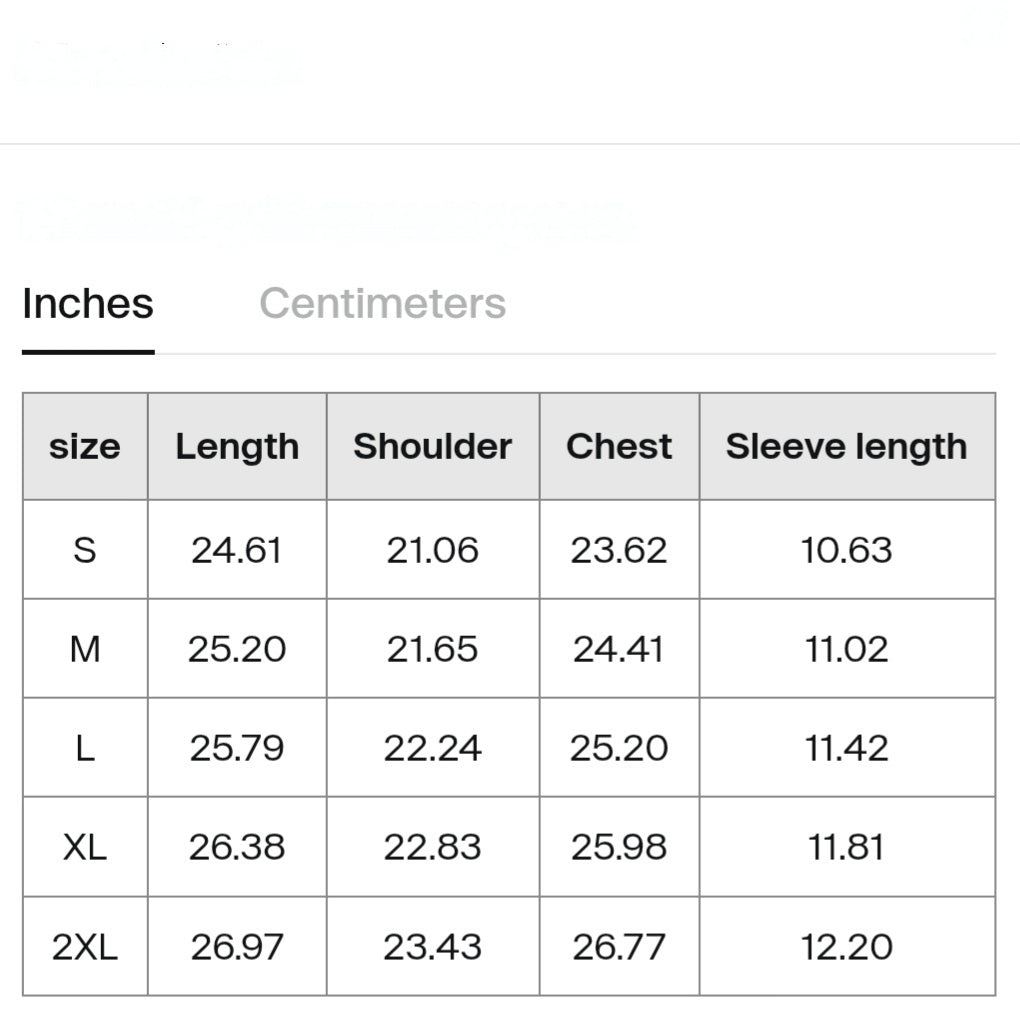The height and width of the screenshot is (1020, 1020).
Task: Click the 26.97 length cell
Action: click(x=237, y=946)
